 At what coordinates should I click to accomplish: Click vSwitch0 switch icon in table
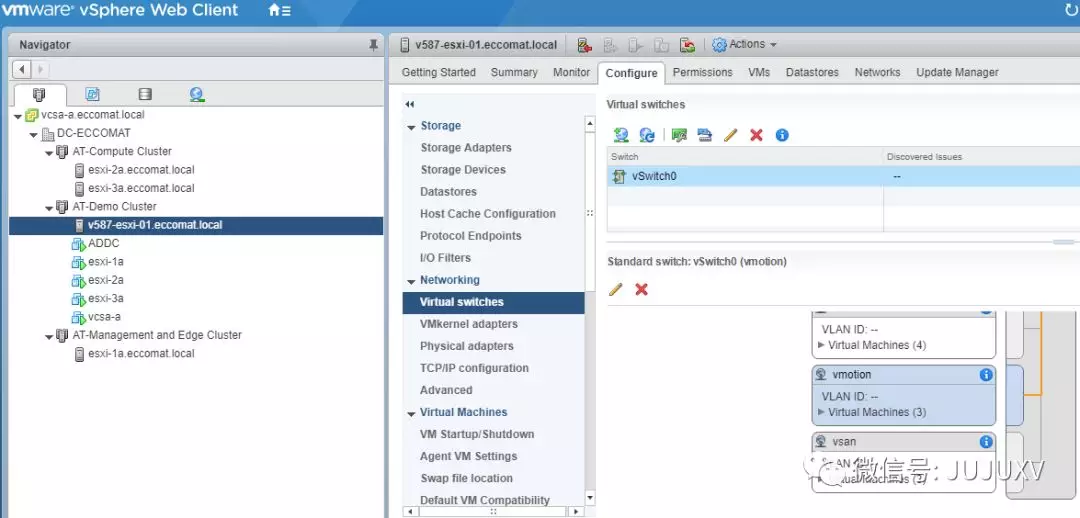click(619, 176)
